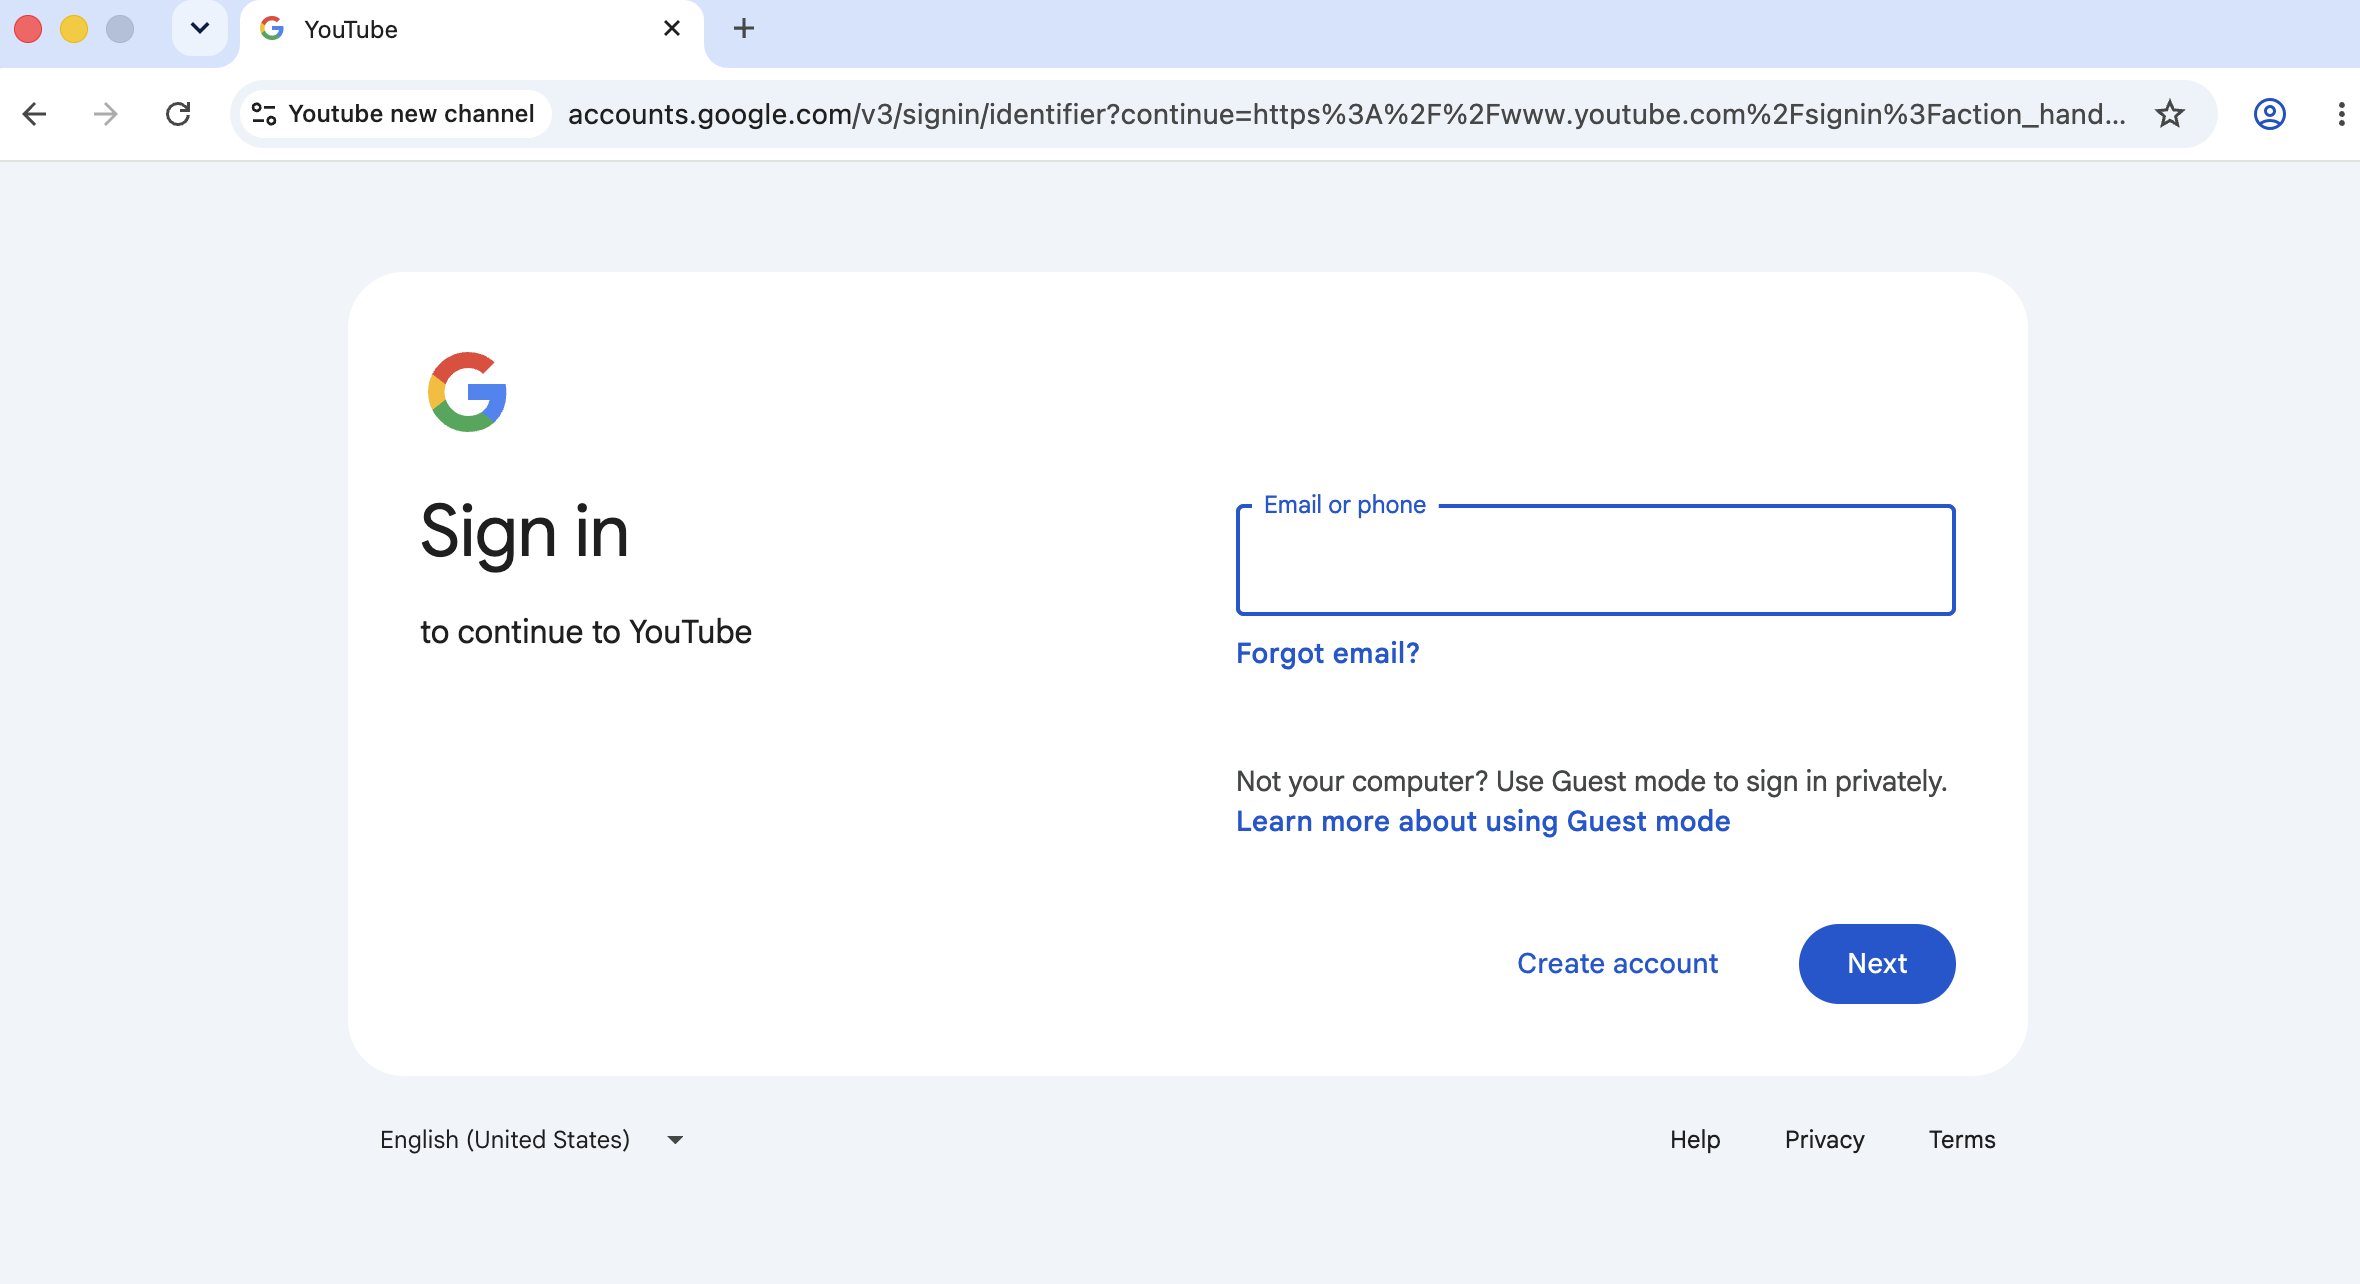
Task: Click the address bar URL
Action: [x=1346, y=114]
